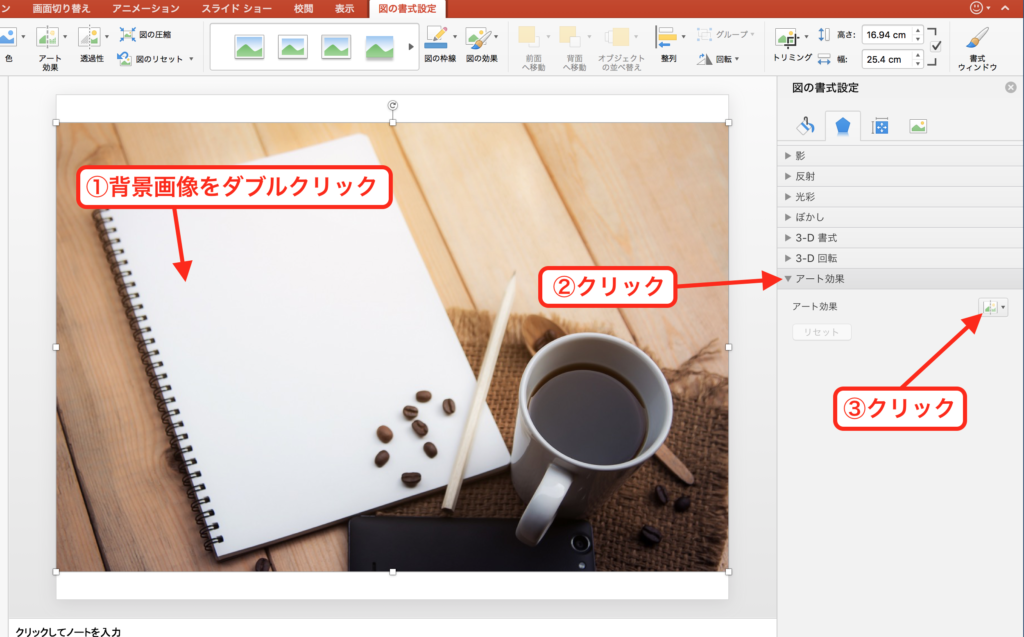Expand picture styles gallery arrow
Image resolution: width=1024 pixels, height=637 pixels.
tap(411, 47)
